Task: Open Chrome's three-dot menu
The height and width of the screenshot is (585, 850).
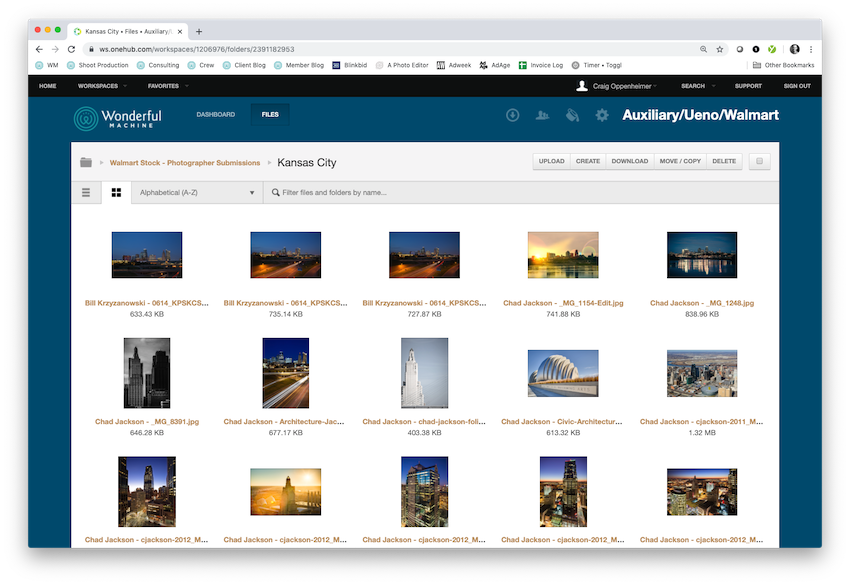Action: pyautogui.click(x=811, y=49)
